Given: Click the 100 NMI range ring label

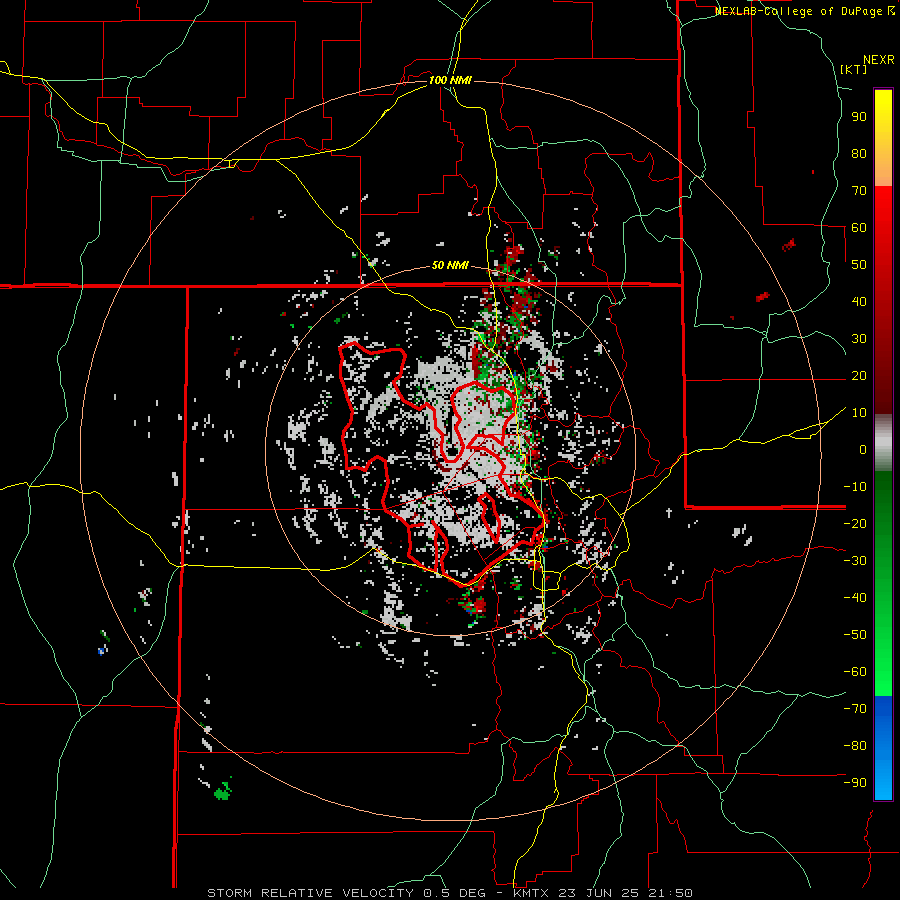Looking at the screenshot, I should 450,80.
